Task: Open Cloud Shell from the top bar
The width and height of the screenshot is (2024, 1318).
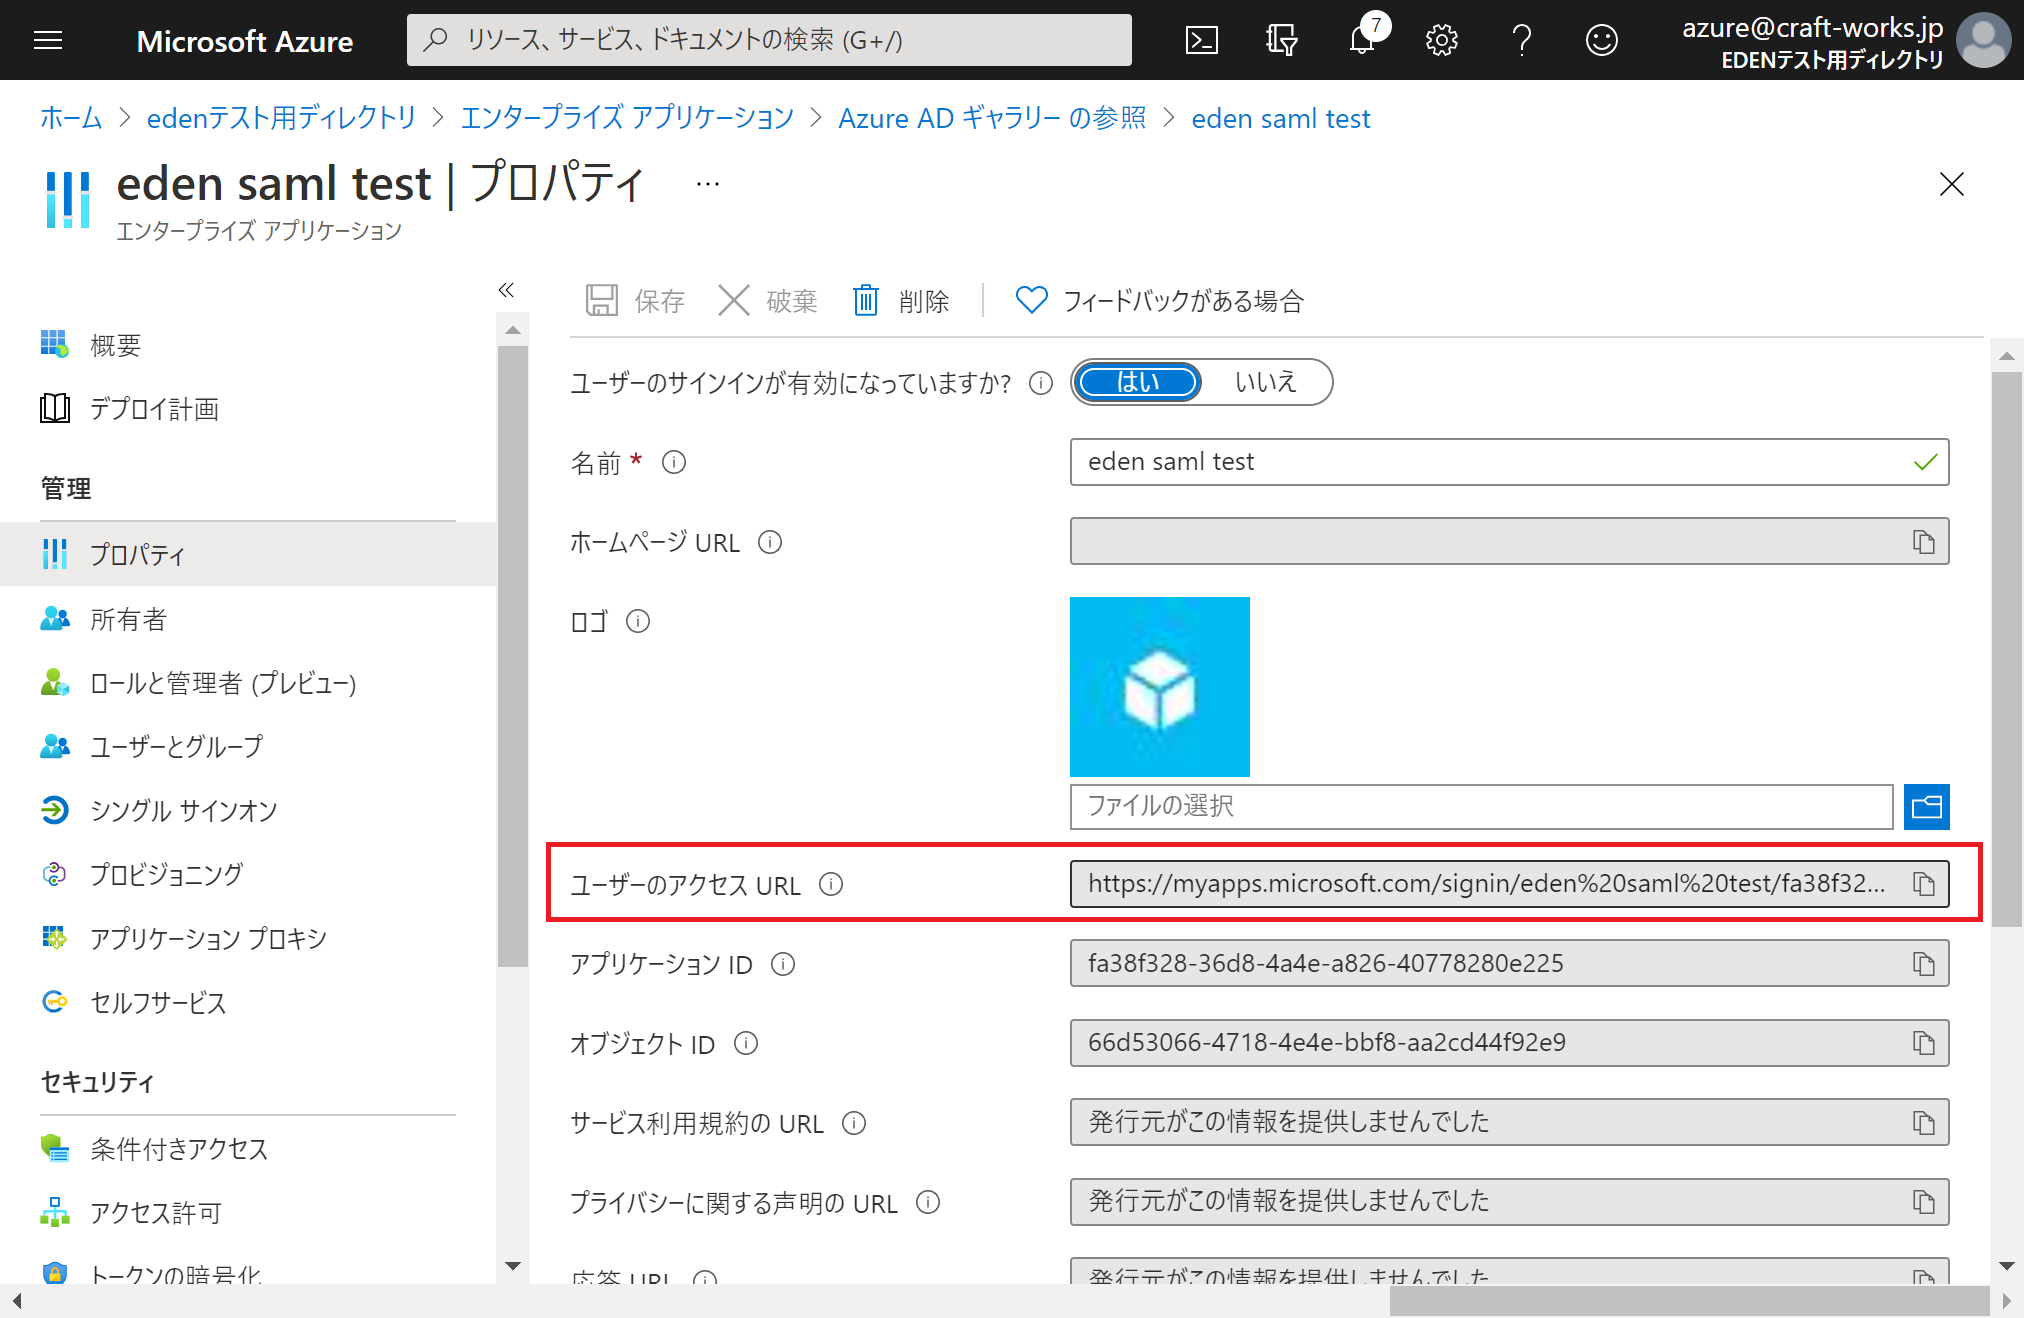Action: (x=1201, y=40)
